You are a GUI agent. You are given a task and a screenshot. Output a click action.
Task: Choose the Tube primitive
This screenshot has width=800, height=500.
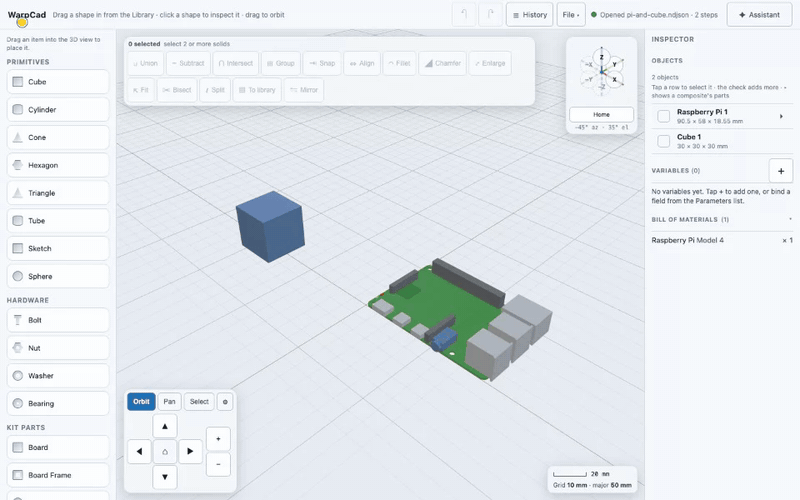pyautogui.click(x=58, y=220)
